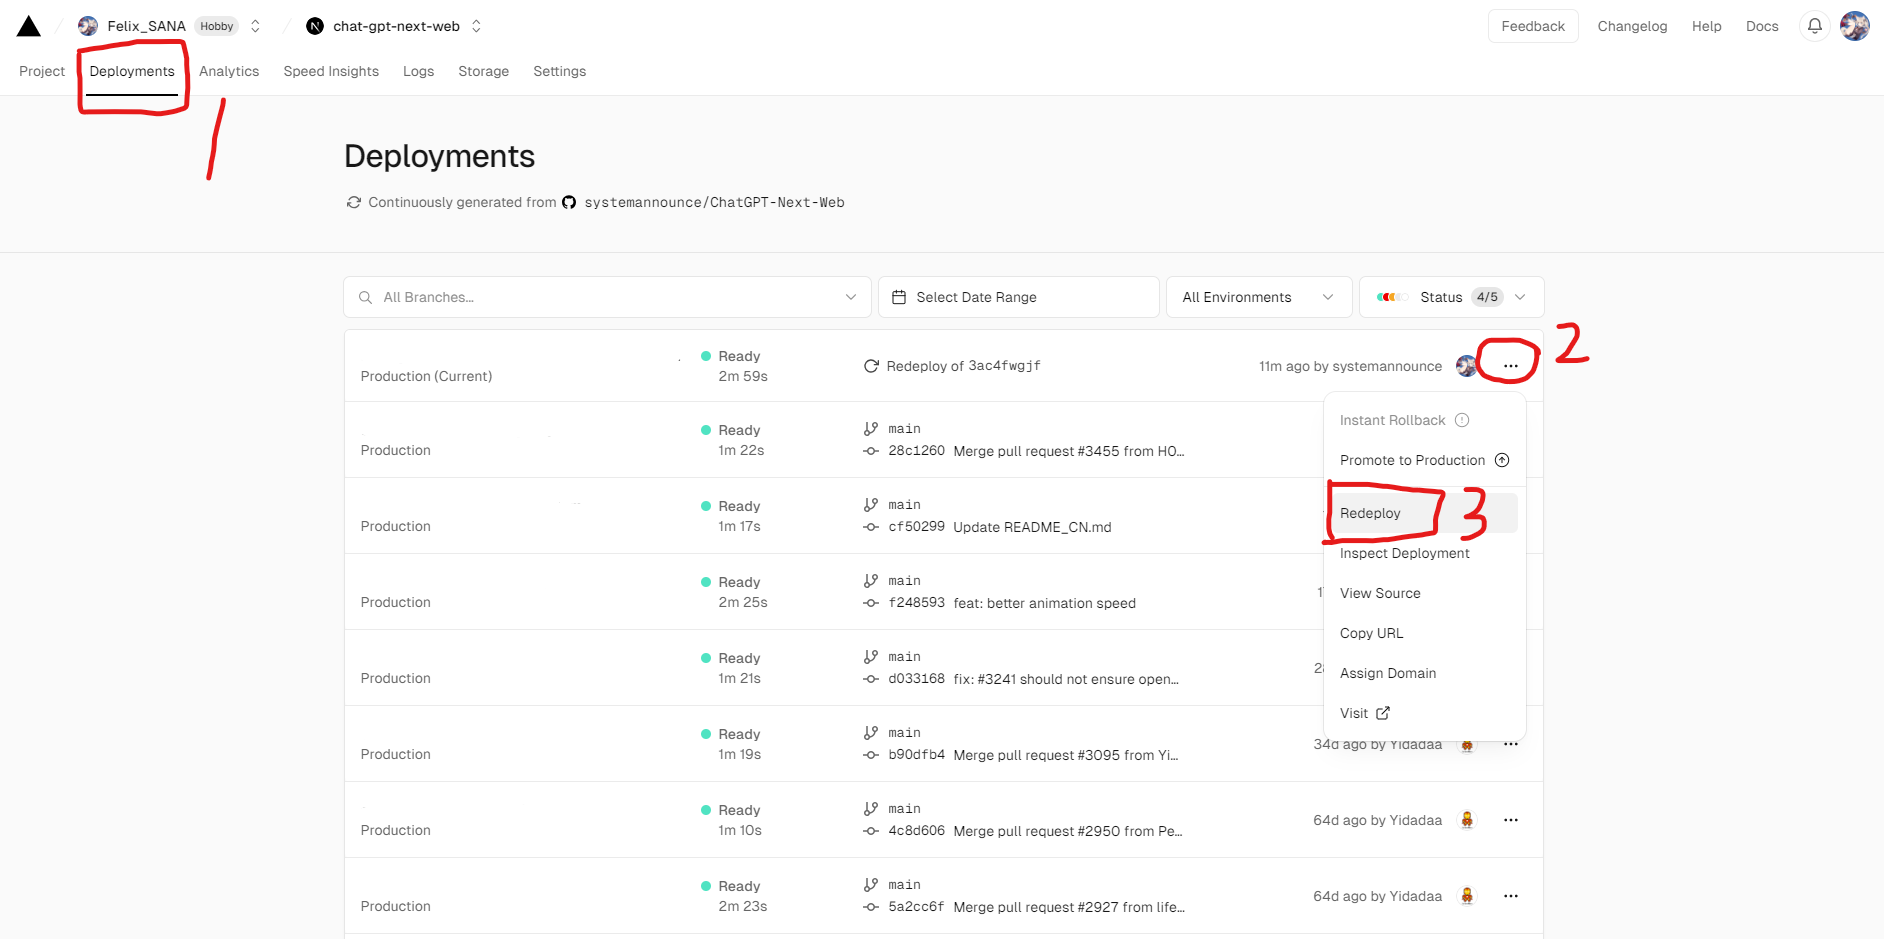Switch to the Deployments tab
1884x939 pixels.
[x=132, y=71]
